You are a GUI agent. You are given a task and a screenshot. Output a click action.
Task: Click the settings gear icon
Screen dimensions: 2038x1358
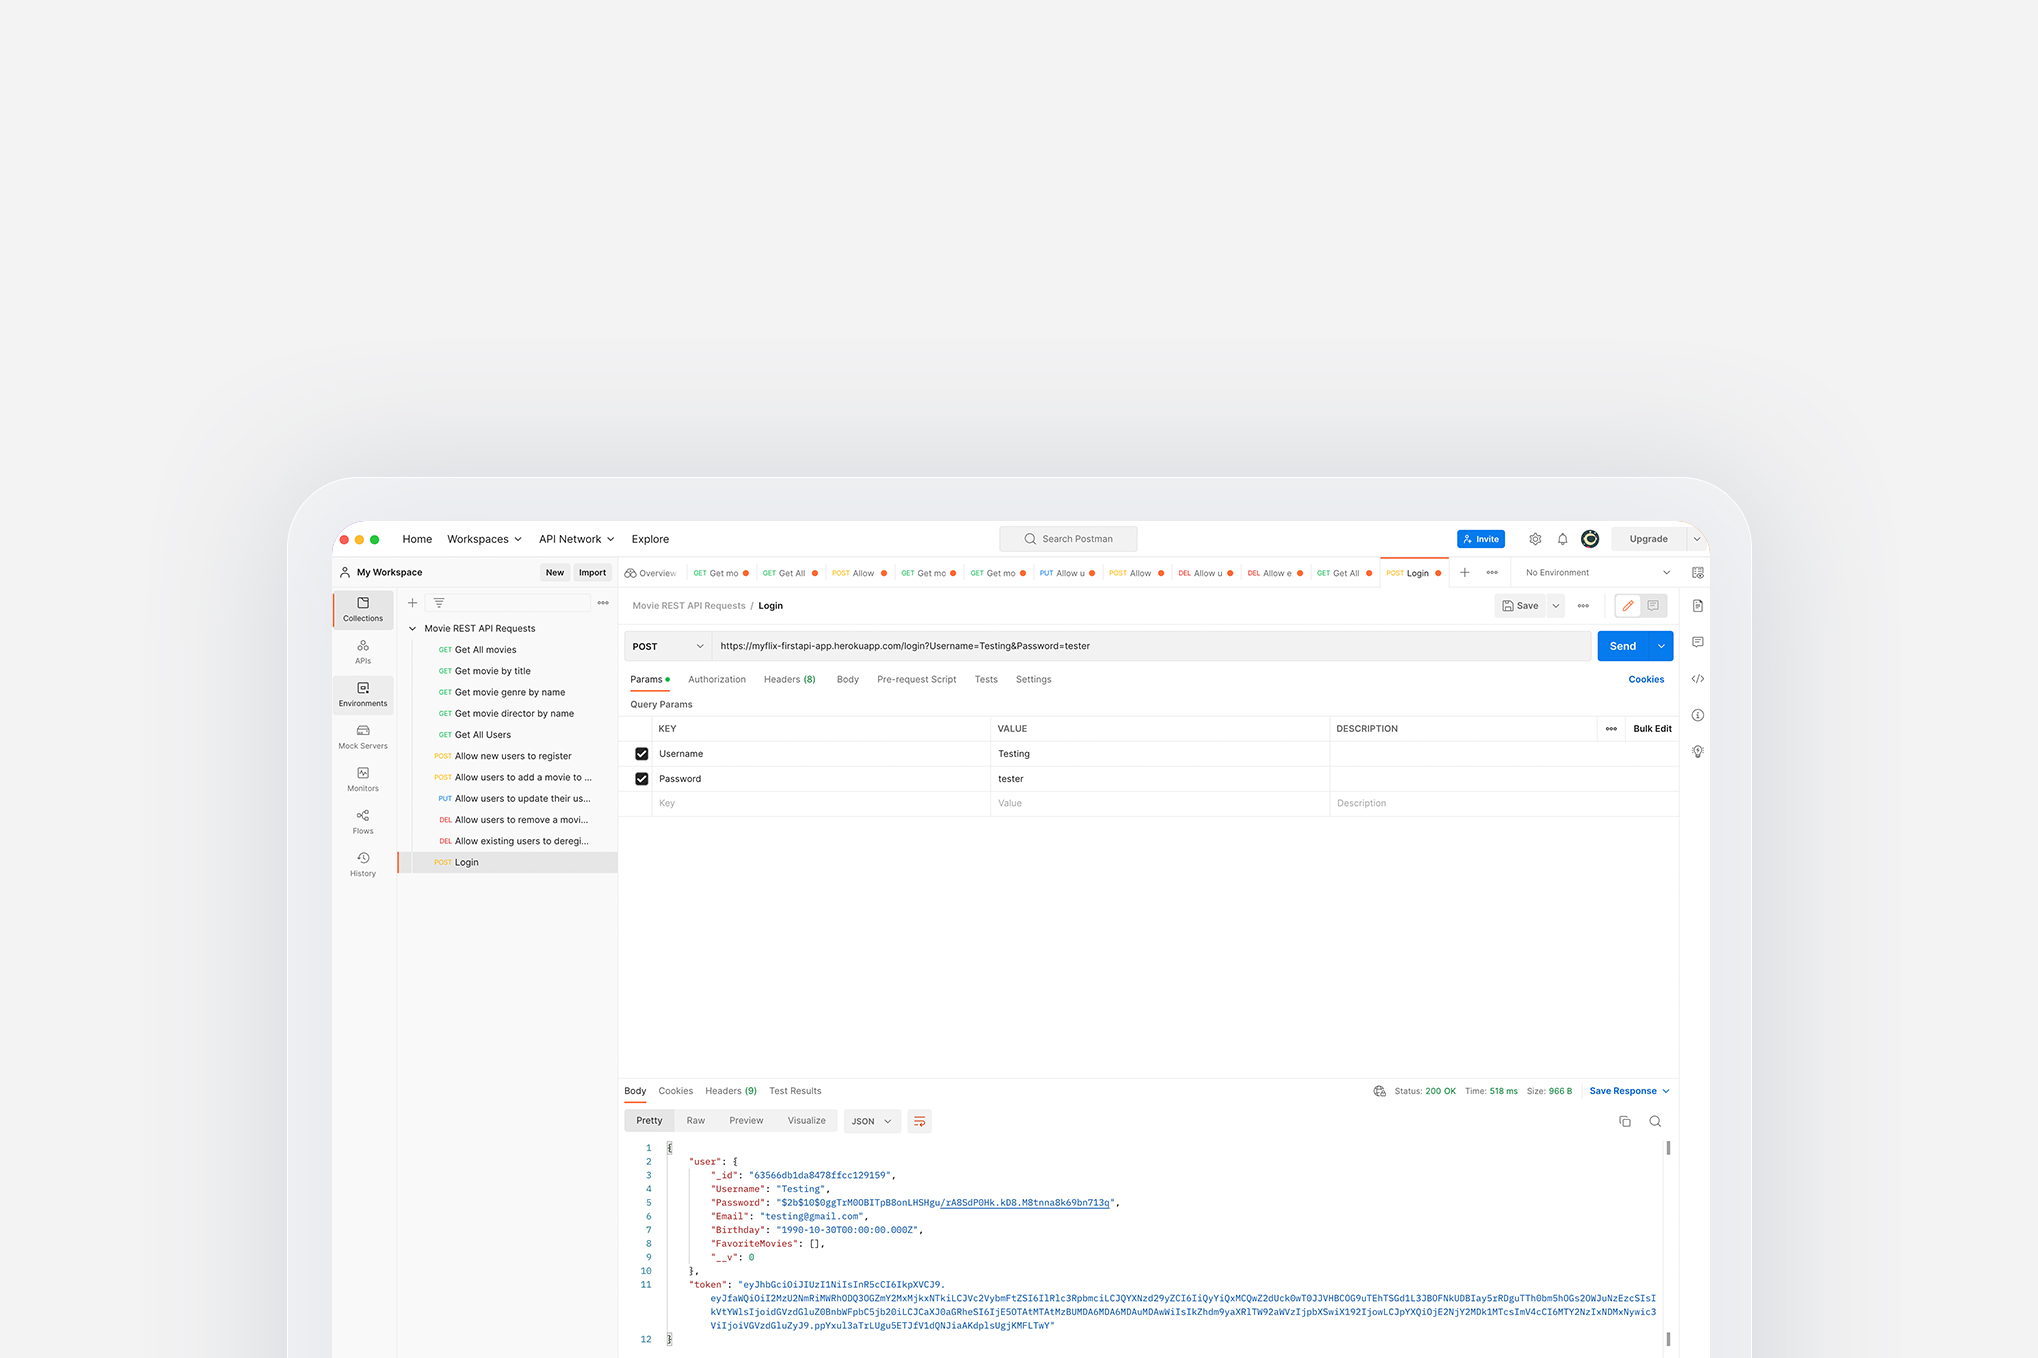1535,539
